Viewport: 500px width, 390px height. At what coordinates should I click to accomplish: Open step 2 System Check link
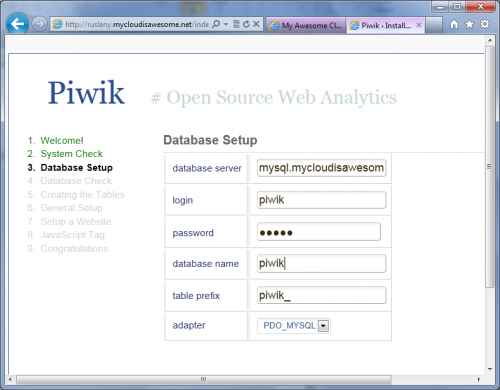(72, 154)
